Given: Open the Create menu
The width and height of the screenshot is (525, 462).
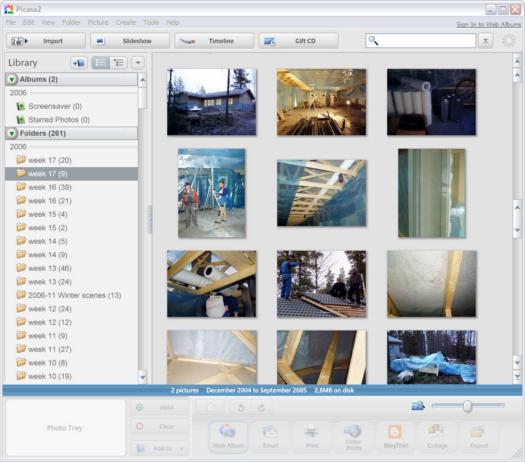Looking at the screenshot, I should click(126, 22).
